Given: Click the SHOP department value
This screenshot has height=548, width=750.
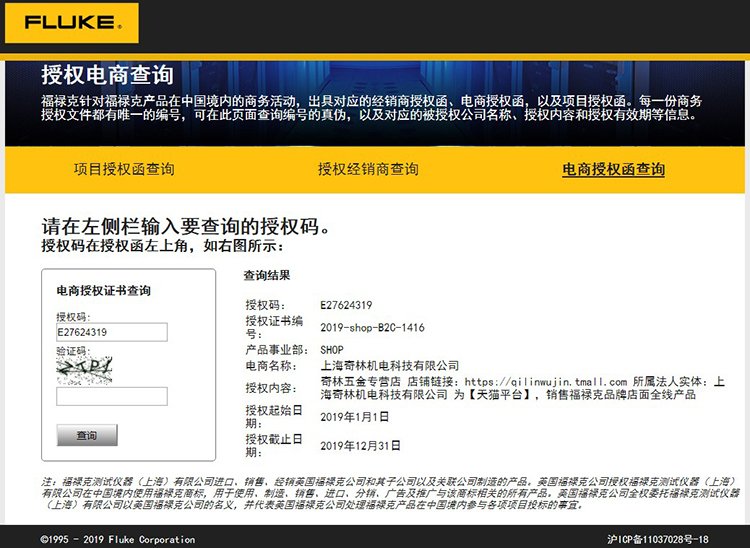Looking at the screenshot, I should (x=332, y=350).
